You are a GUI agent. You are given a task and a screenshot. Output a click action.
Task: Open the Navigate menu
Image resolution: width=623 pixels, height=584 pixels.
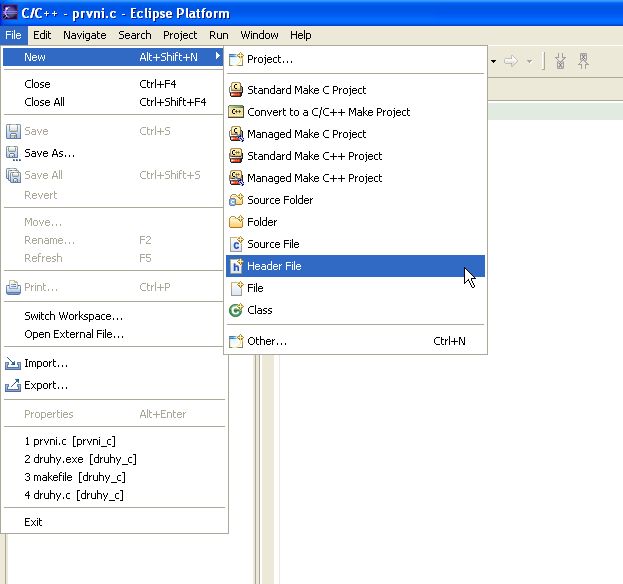tap(84, 35)
